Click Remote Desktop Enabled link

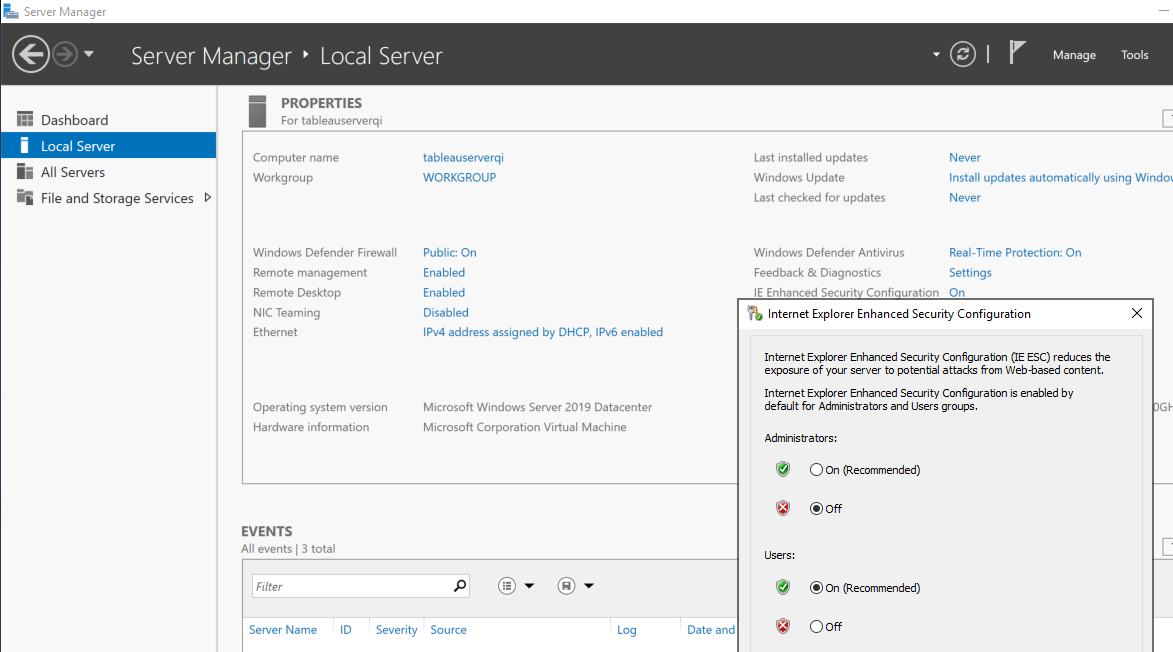point(444,292)
